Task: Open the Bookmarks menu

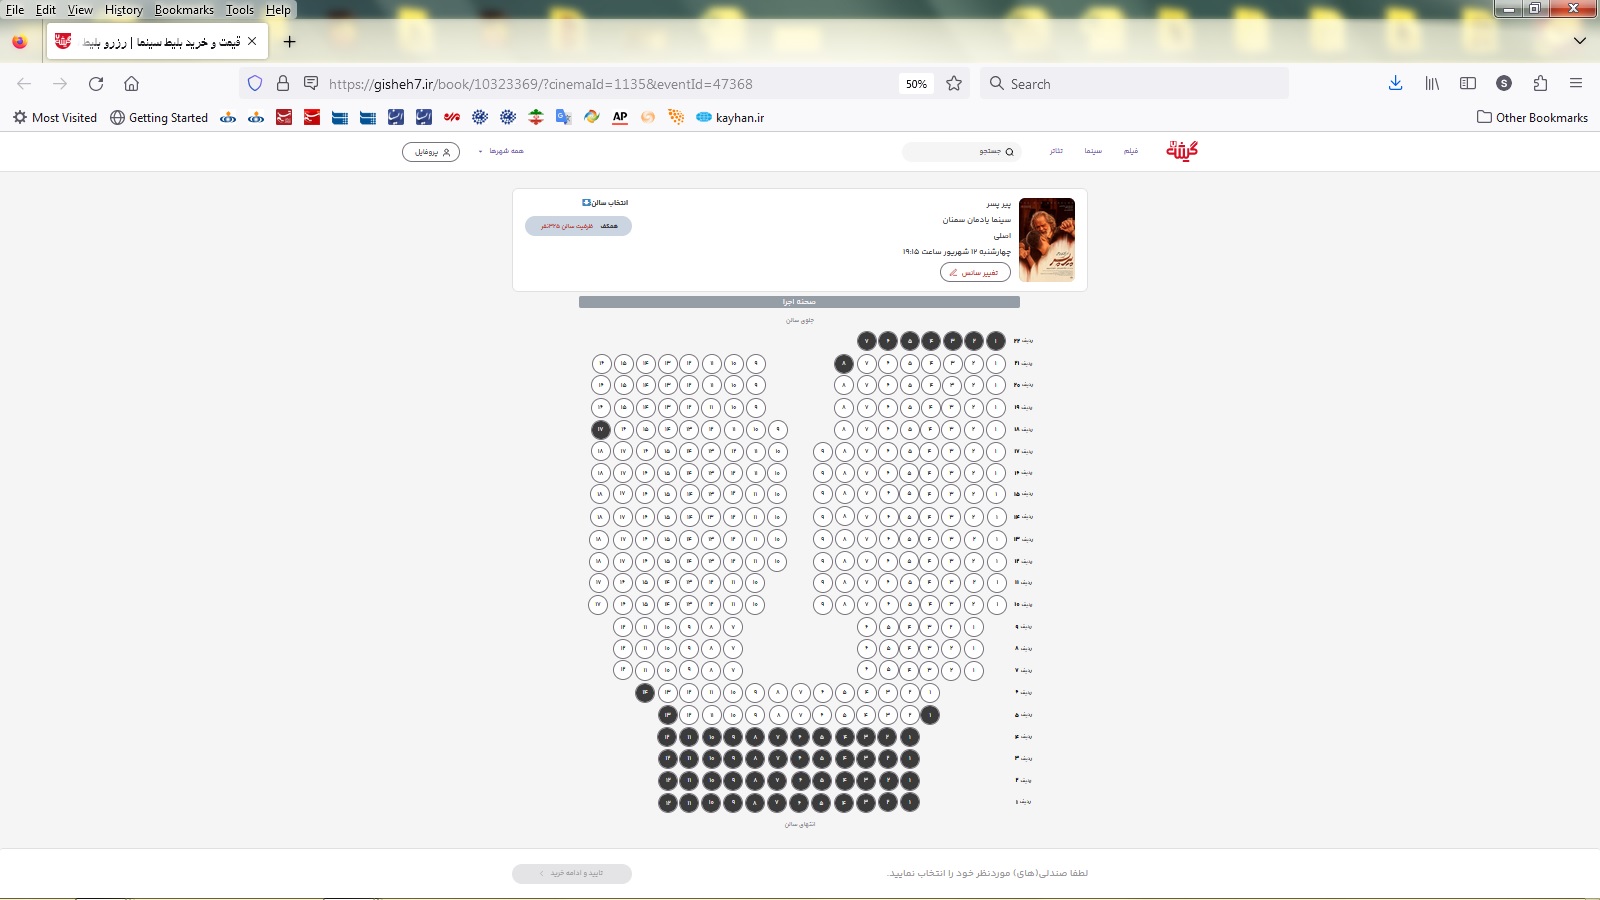Action: click(x=184, y=10)
